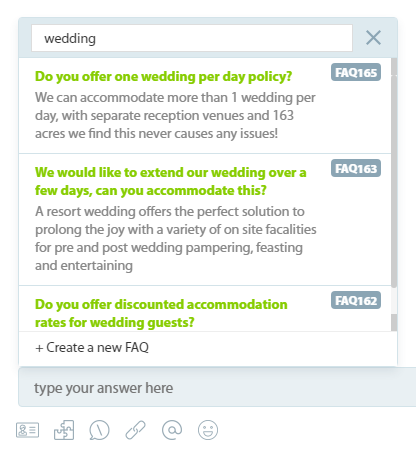The image size is (416, 454).
Task: Select the FAQ162 badge
Action: (x=356, y=300)
